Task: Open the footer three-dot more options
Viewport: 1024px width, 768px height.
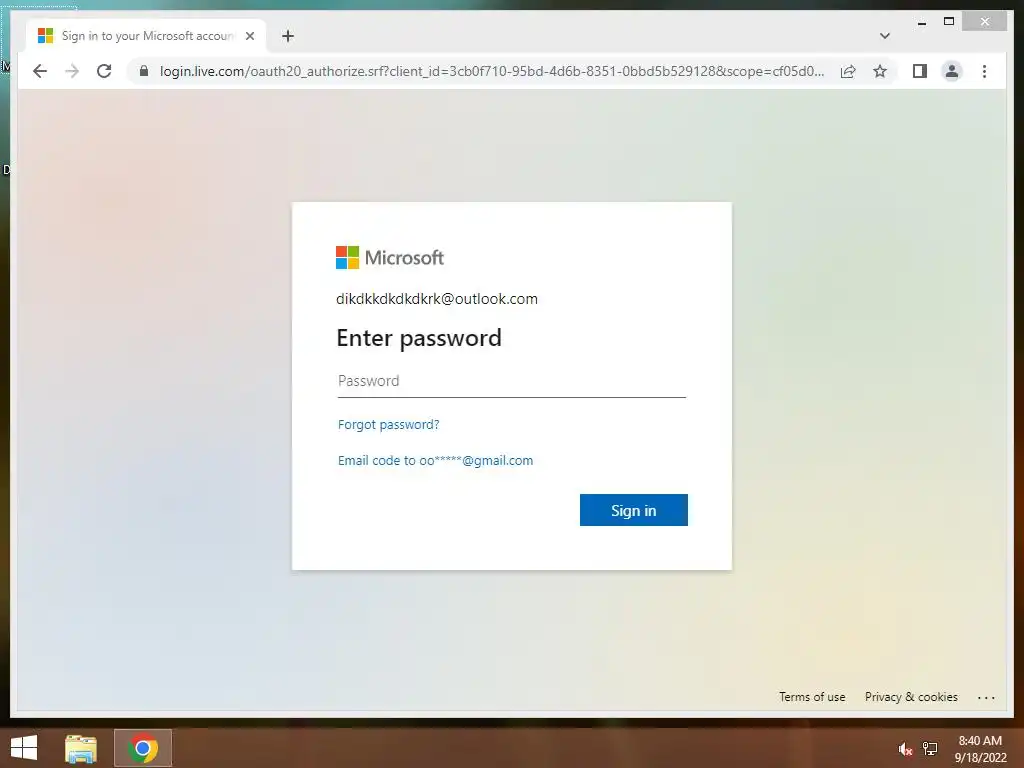Action: (986, 697)
